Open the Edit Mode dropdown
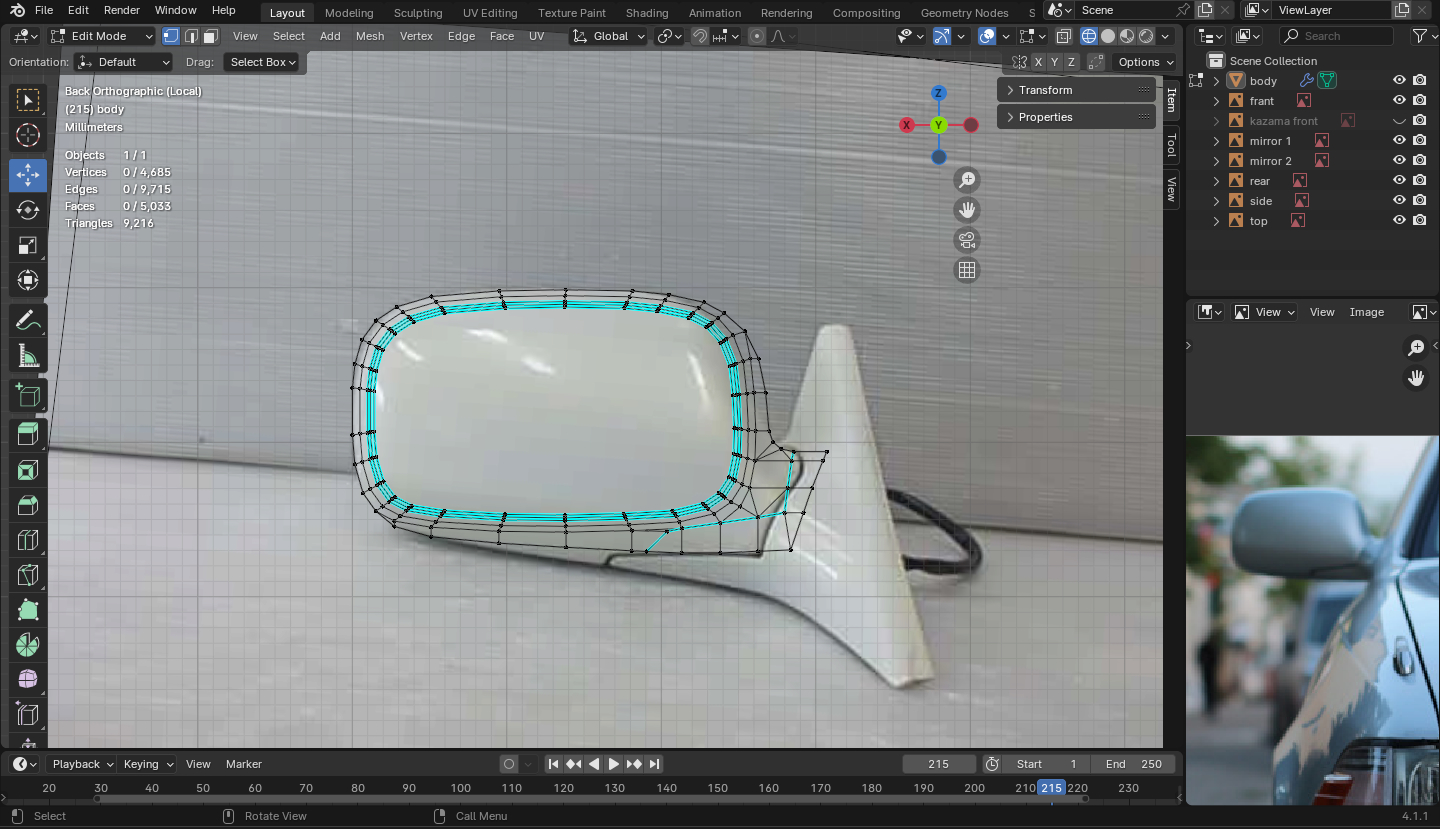 coord(102,36)
